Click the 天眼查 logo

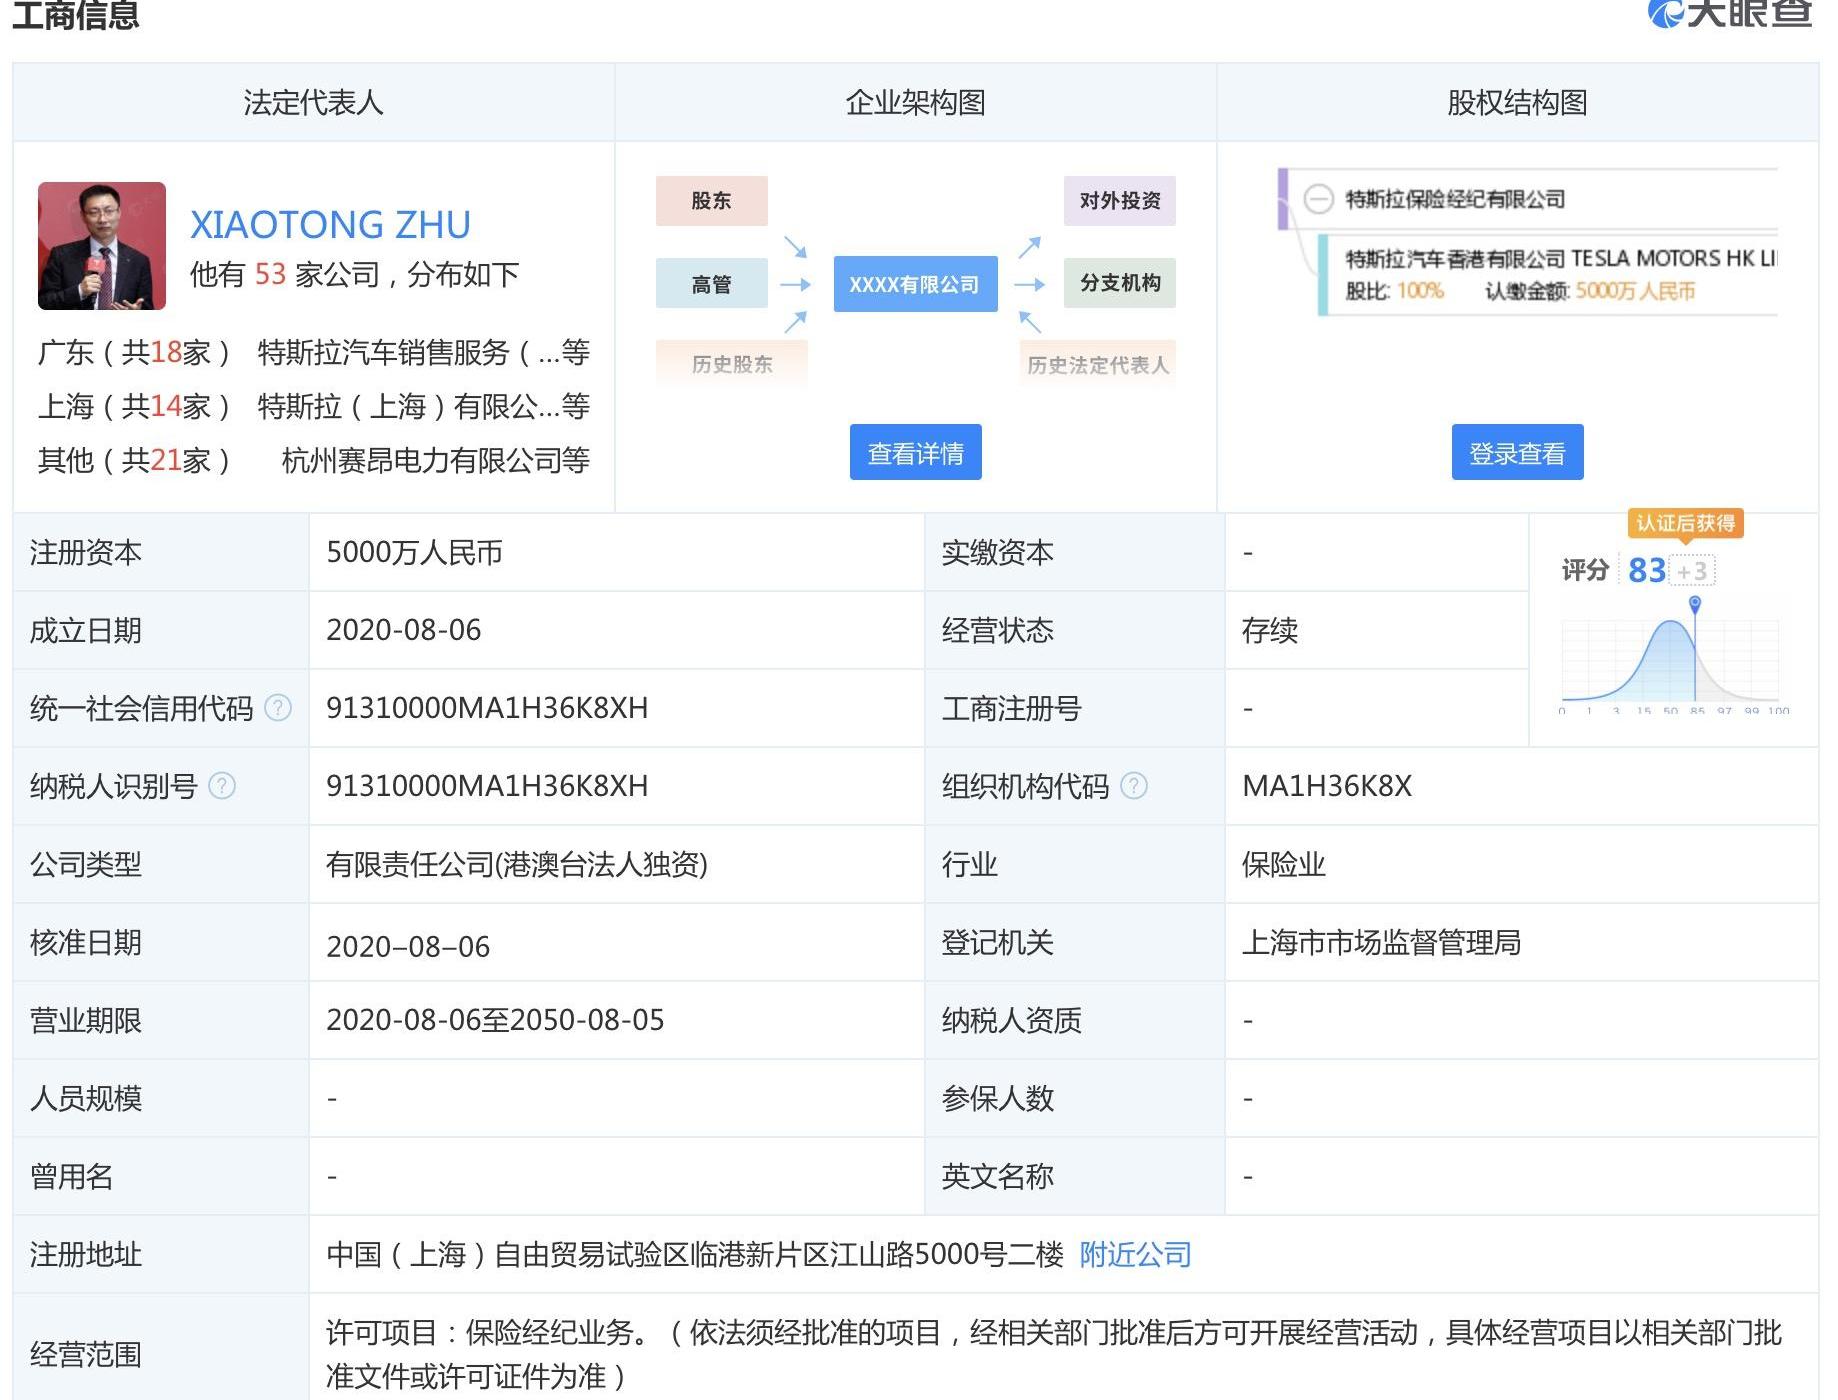pos(1731,13)
